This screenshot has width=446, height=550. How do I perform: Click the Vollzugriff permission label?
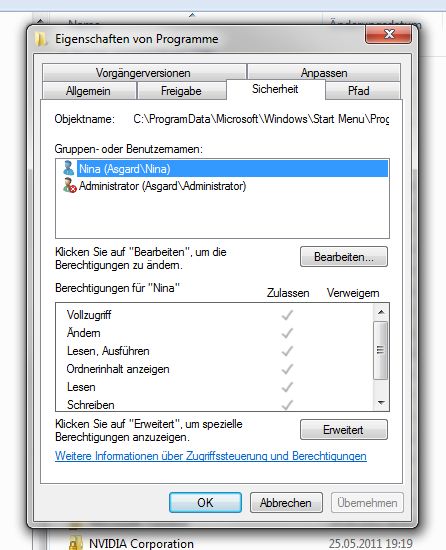pos(89,315)
